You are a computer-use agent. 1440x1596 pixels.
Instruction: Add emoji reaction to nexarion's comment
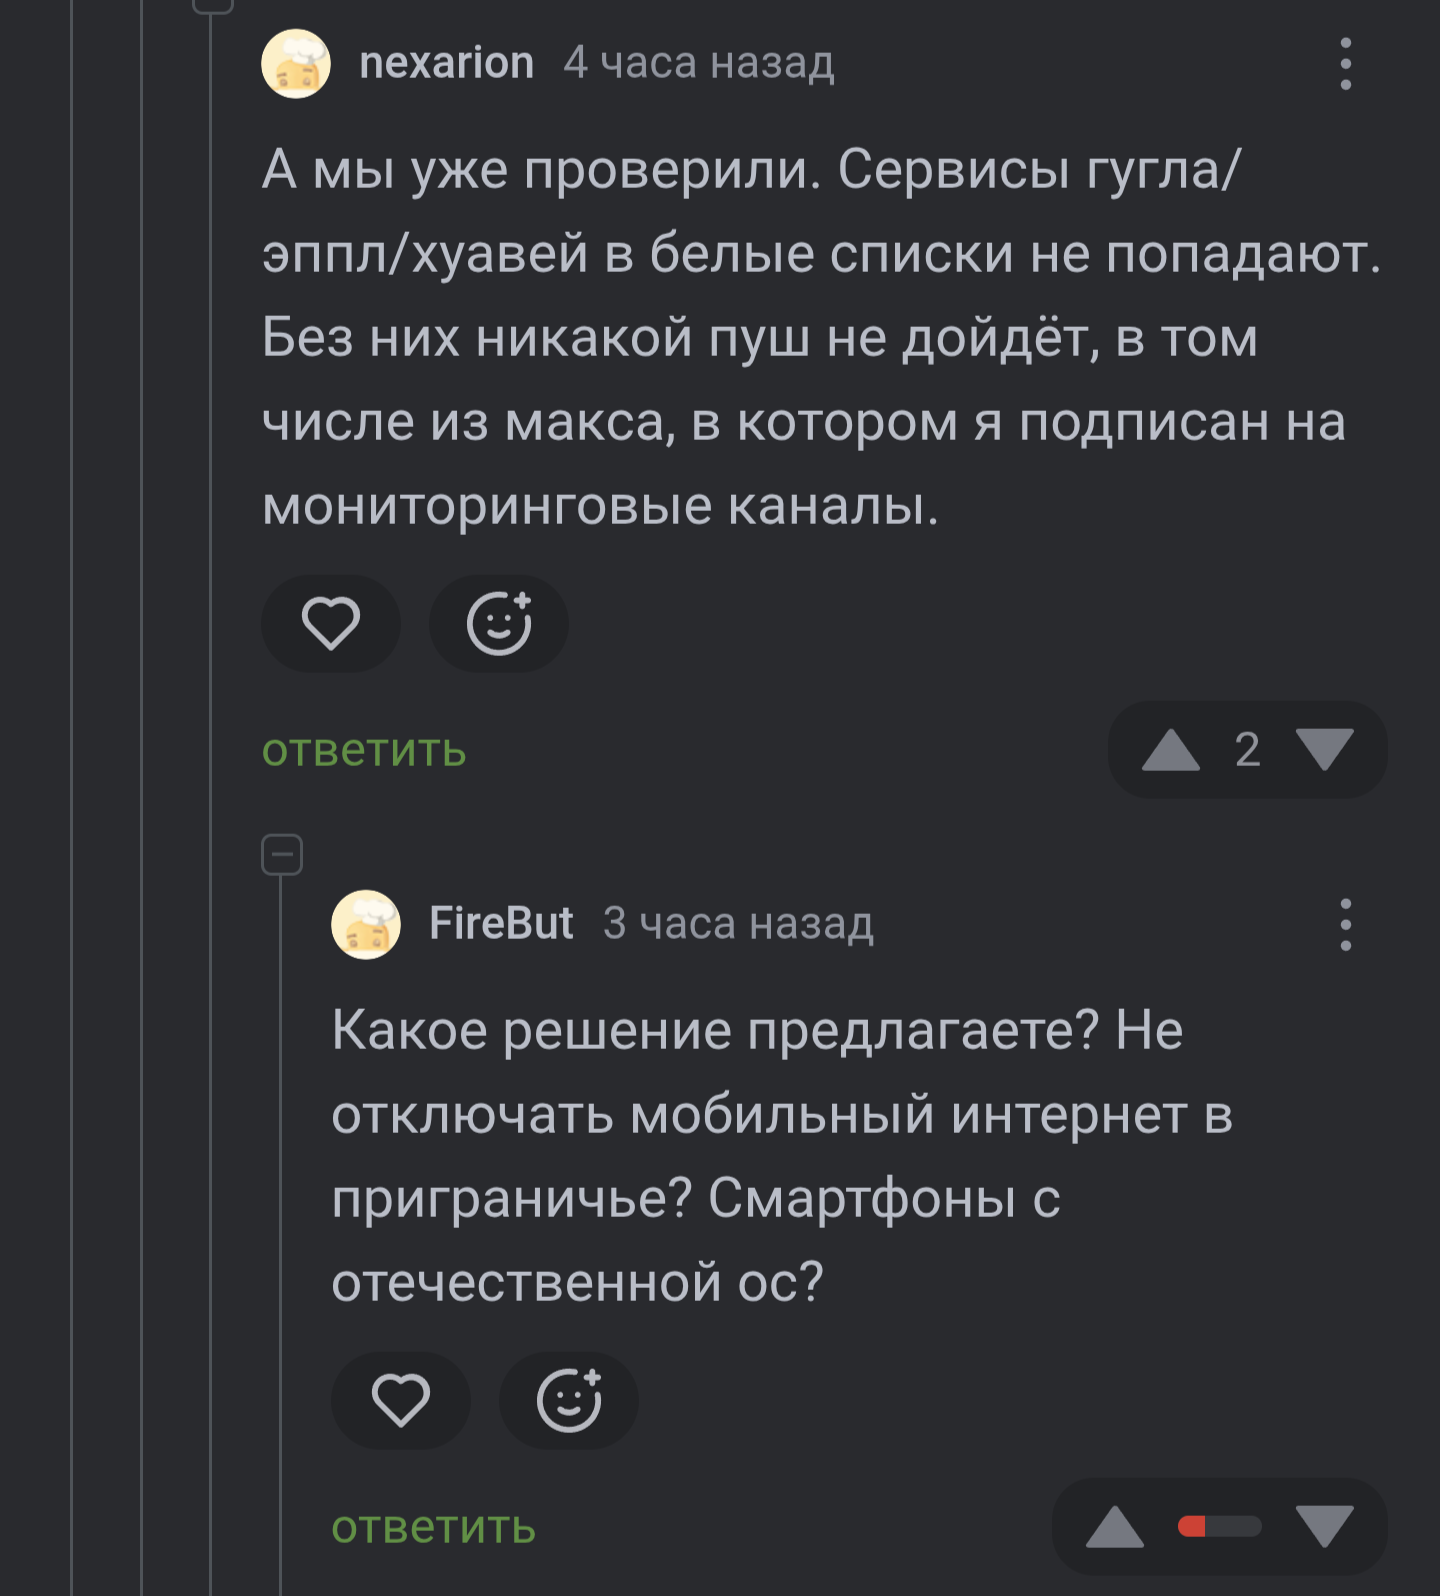pyautogui.click(x=499, y=624)
